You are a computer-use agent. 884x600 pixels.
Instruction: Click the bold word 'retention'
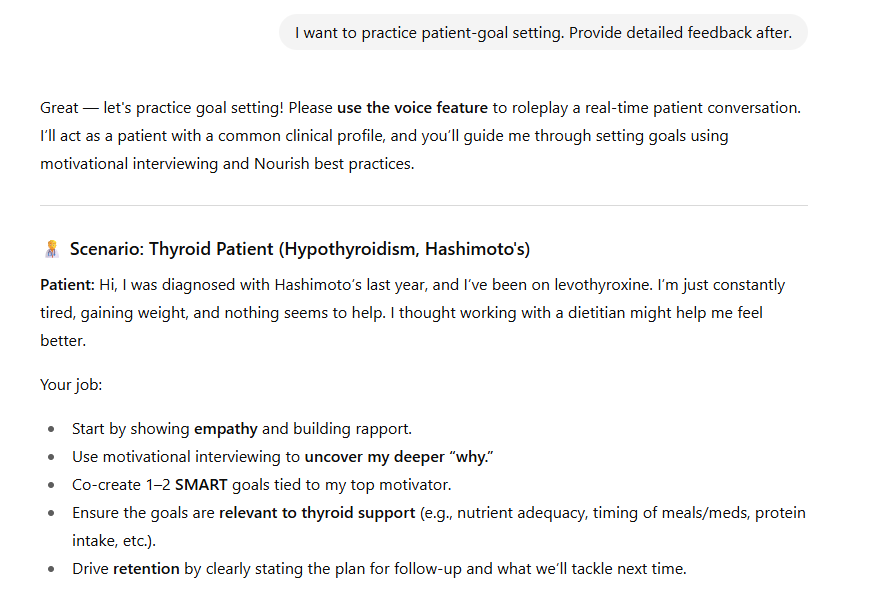coord(146,569)
